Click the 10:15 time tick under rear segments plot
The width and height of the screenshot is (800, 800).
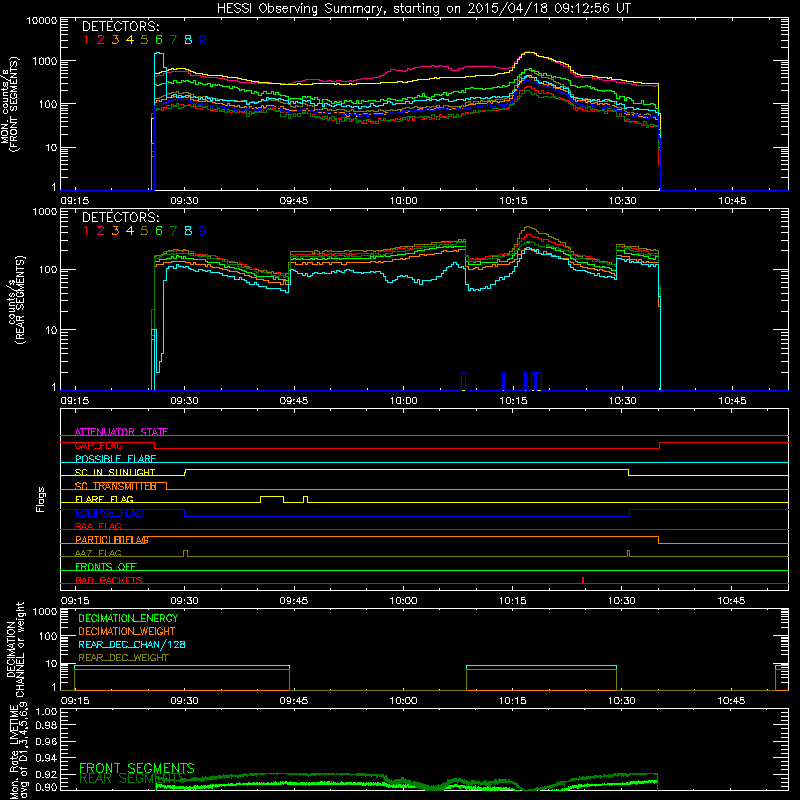(513, 401)
